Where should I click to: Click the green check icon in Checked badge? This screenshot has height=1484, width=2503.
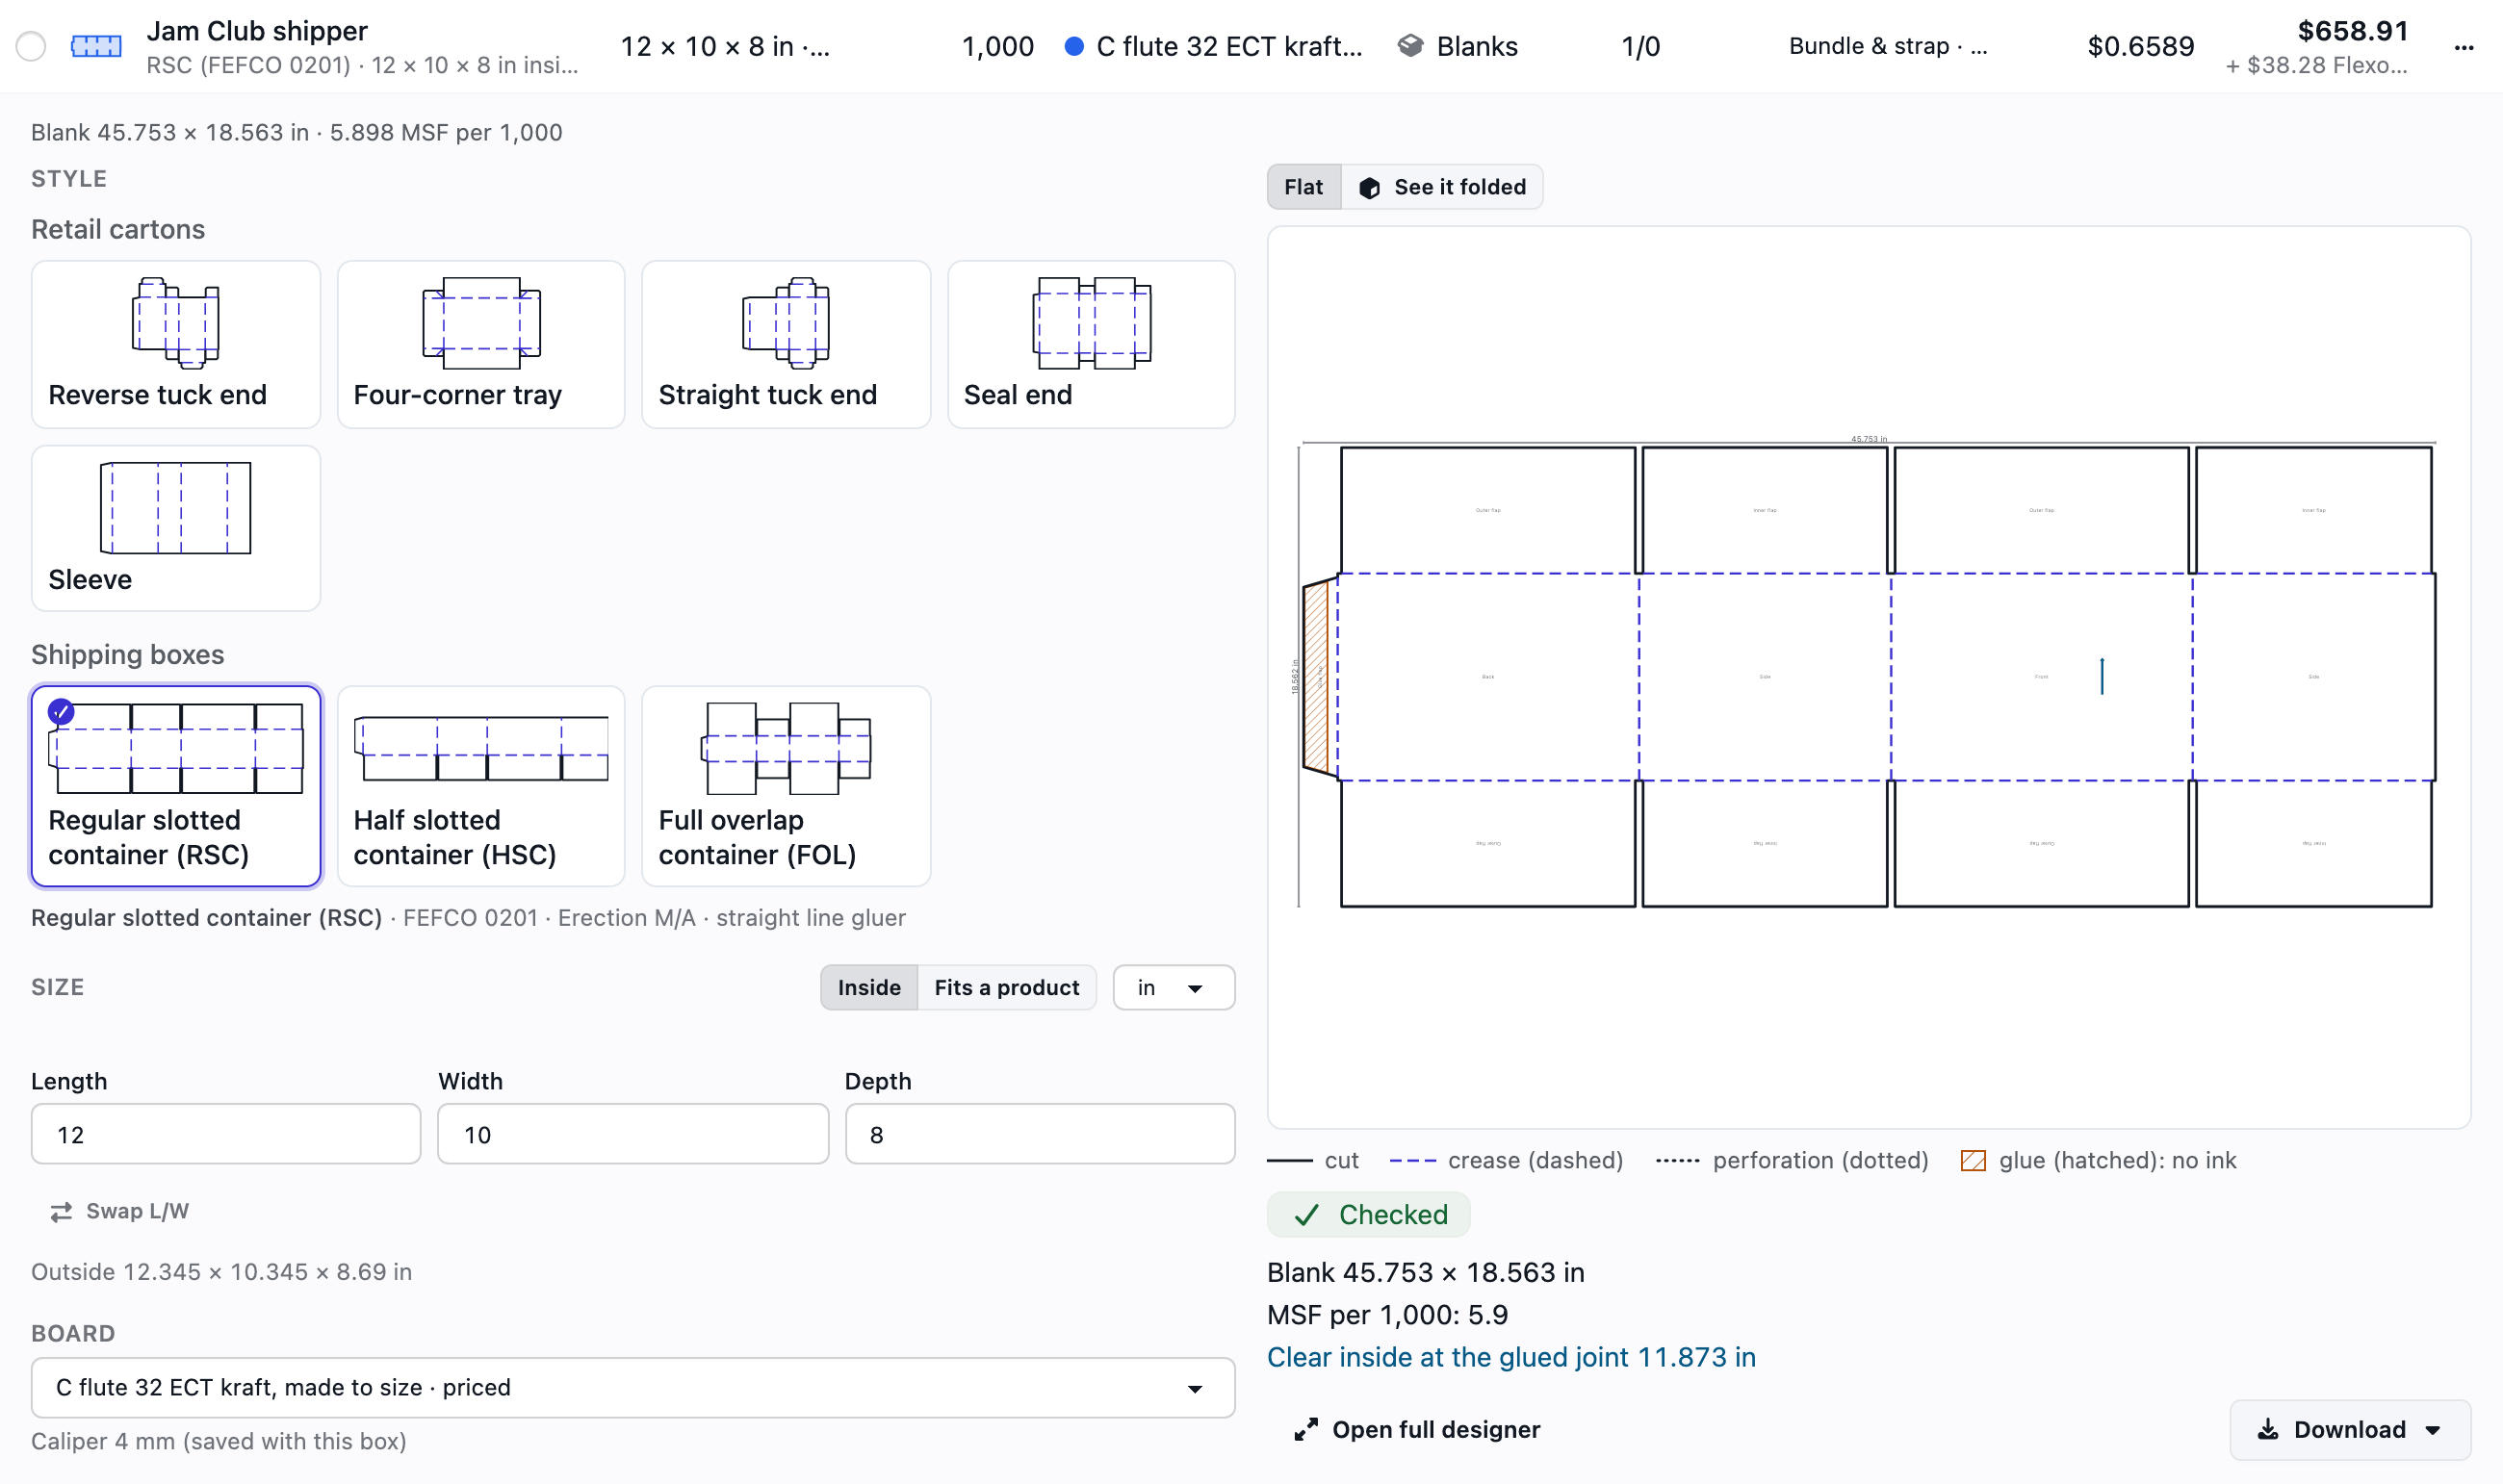pyautogui.click(x=1306, y=1215)
